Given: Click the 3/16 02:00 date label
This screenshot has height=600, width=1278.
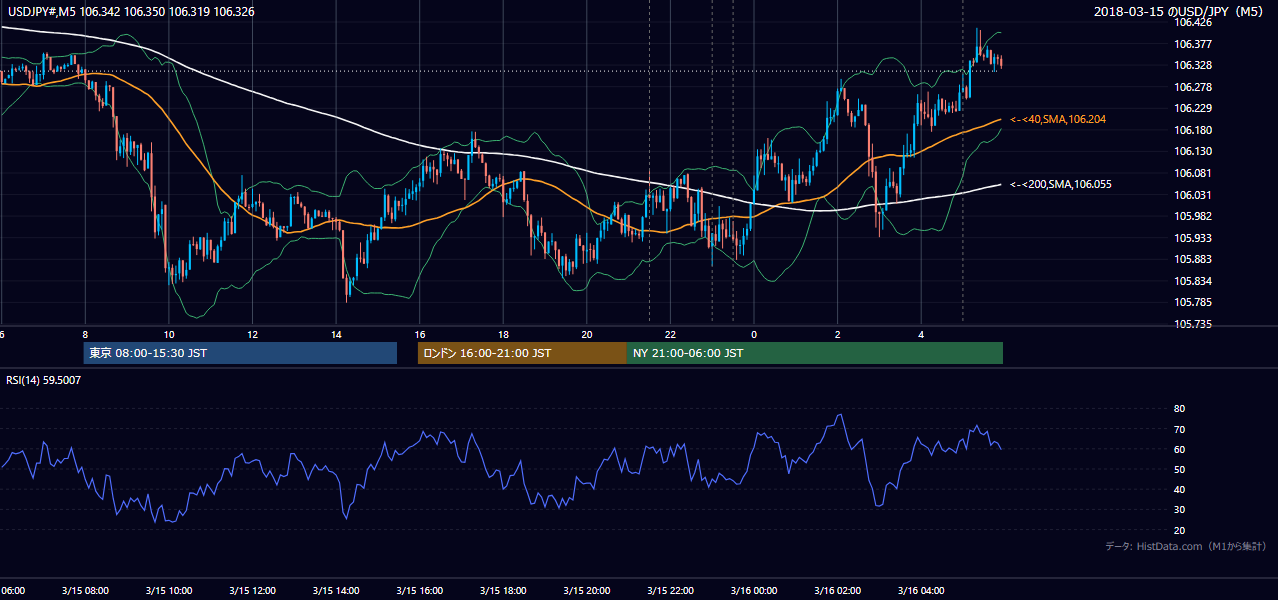Looking at the screenshot, I should [838, 591].
